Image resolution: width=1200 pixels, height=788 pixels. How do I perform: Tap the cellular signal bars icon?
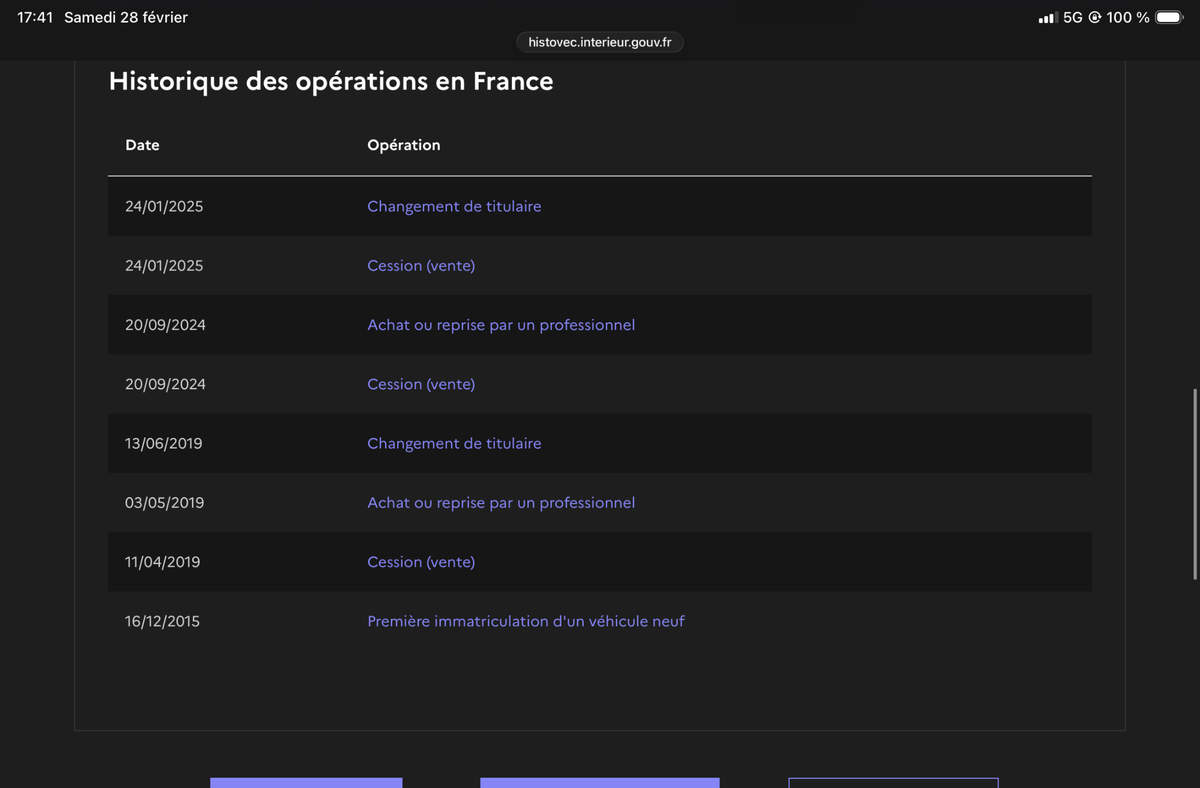(x=1048, y=18)
